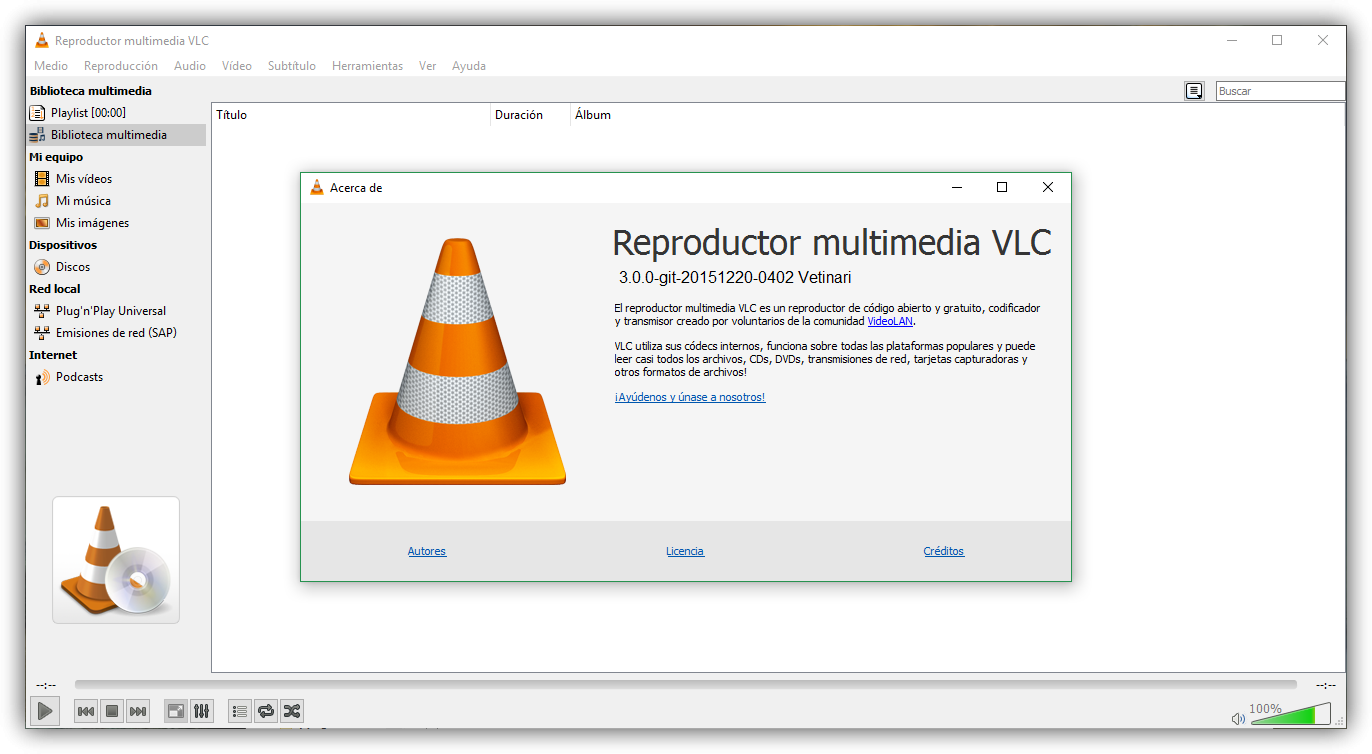Open the Subtítulo menu
Screen dimensions: 1372x754
(x=292, y=66)
